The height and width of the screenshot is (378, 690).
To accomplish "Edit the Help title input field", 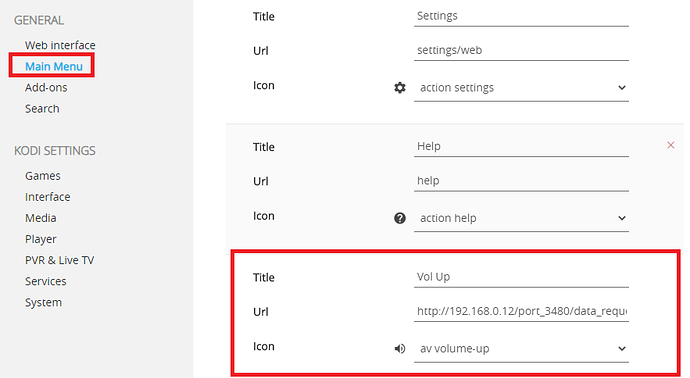I will tap(521, 147).
